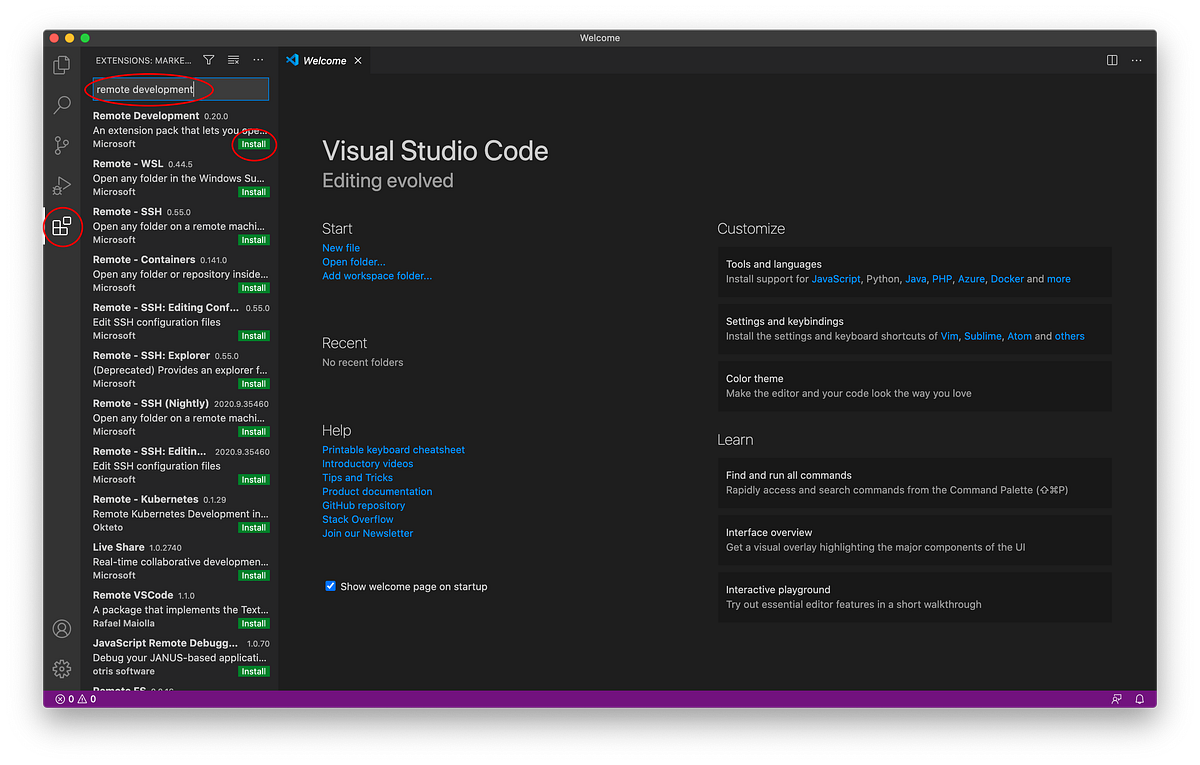Viewport: 1200px width, 765px height.
Task: Open the Manage settings gear icon
Action: tap(61, 668)
